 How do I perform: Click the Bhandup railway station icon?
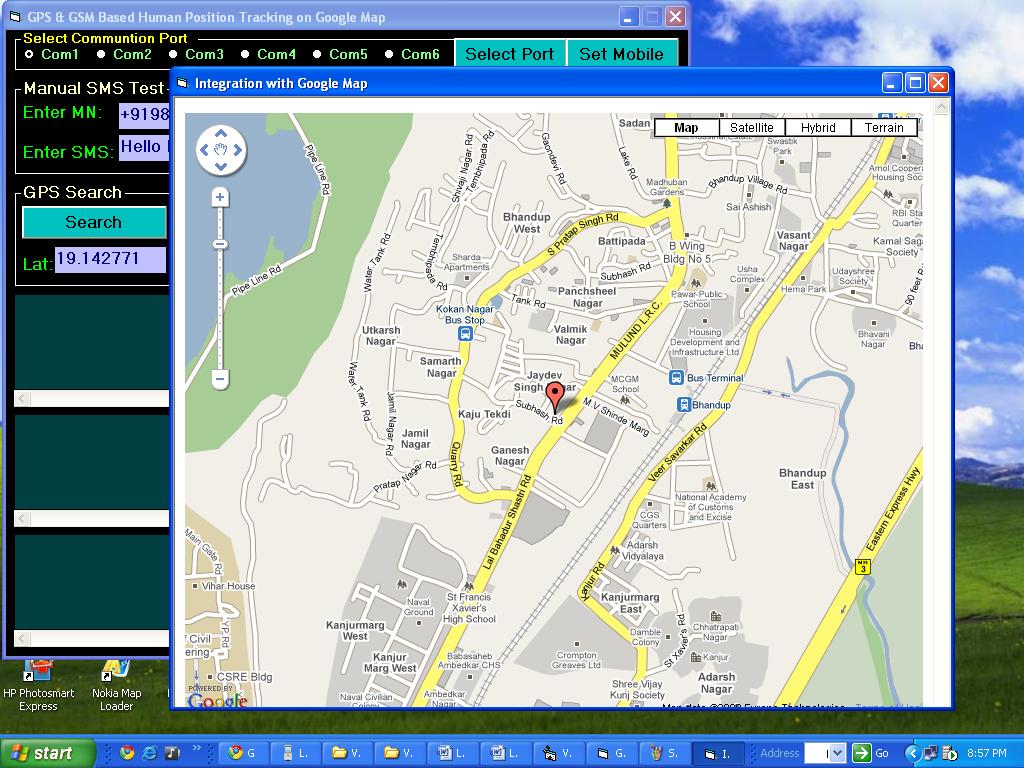(x=684, y=404)
